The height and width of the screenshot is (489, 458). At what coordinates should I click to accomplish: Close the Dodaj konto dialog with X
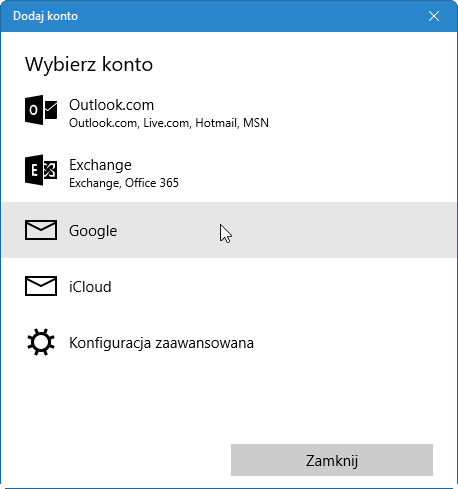tap(434, 16)
